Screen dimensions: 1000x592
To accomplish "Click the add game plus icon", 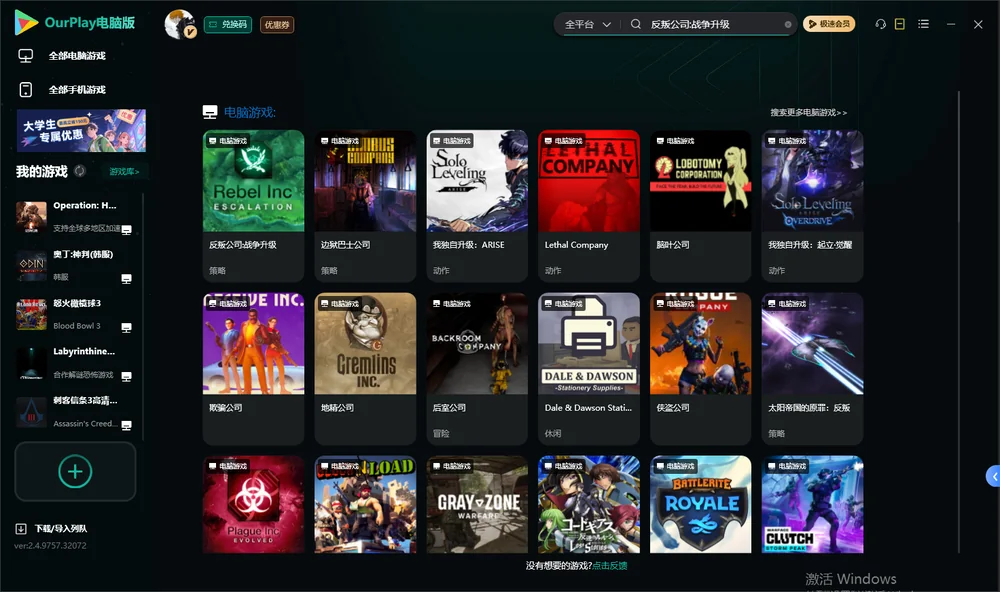I will coord(75,471).
